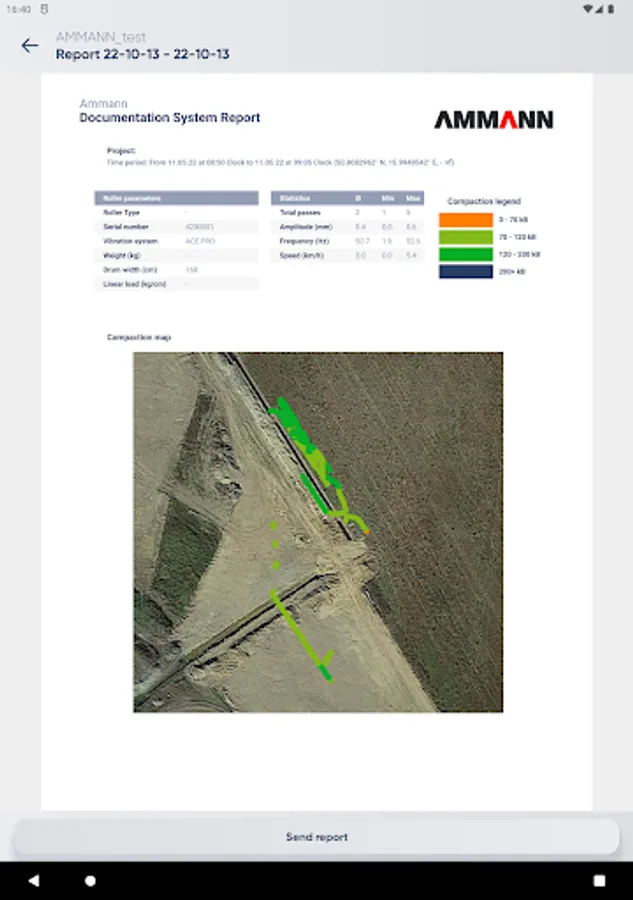Select the 'AMMANN_test' project name

point(101,37)
